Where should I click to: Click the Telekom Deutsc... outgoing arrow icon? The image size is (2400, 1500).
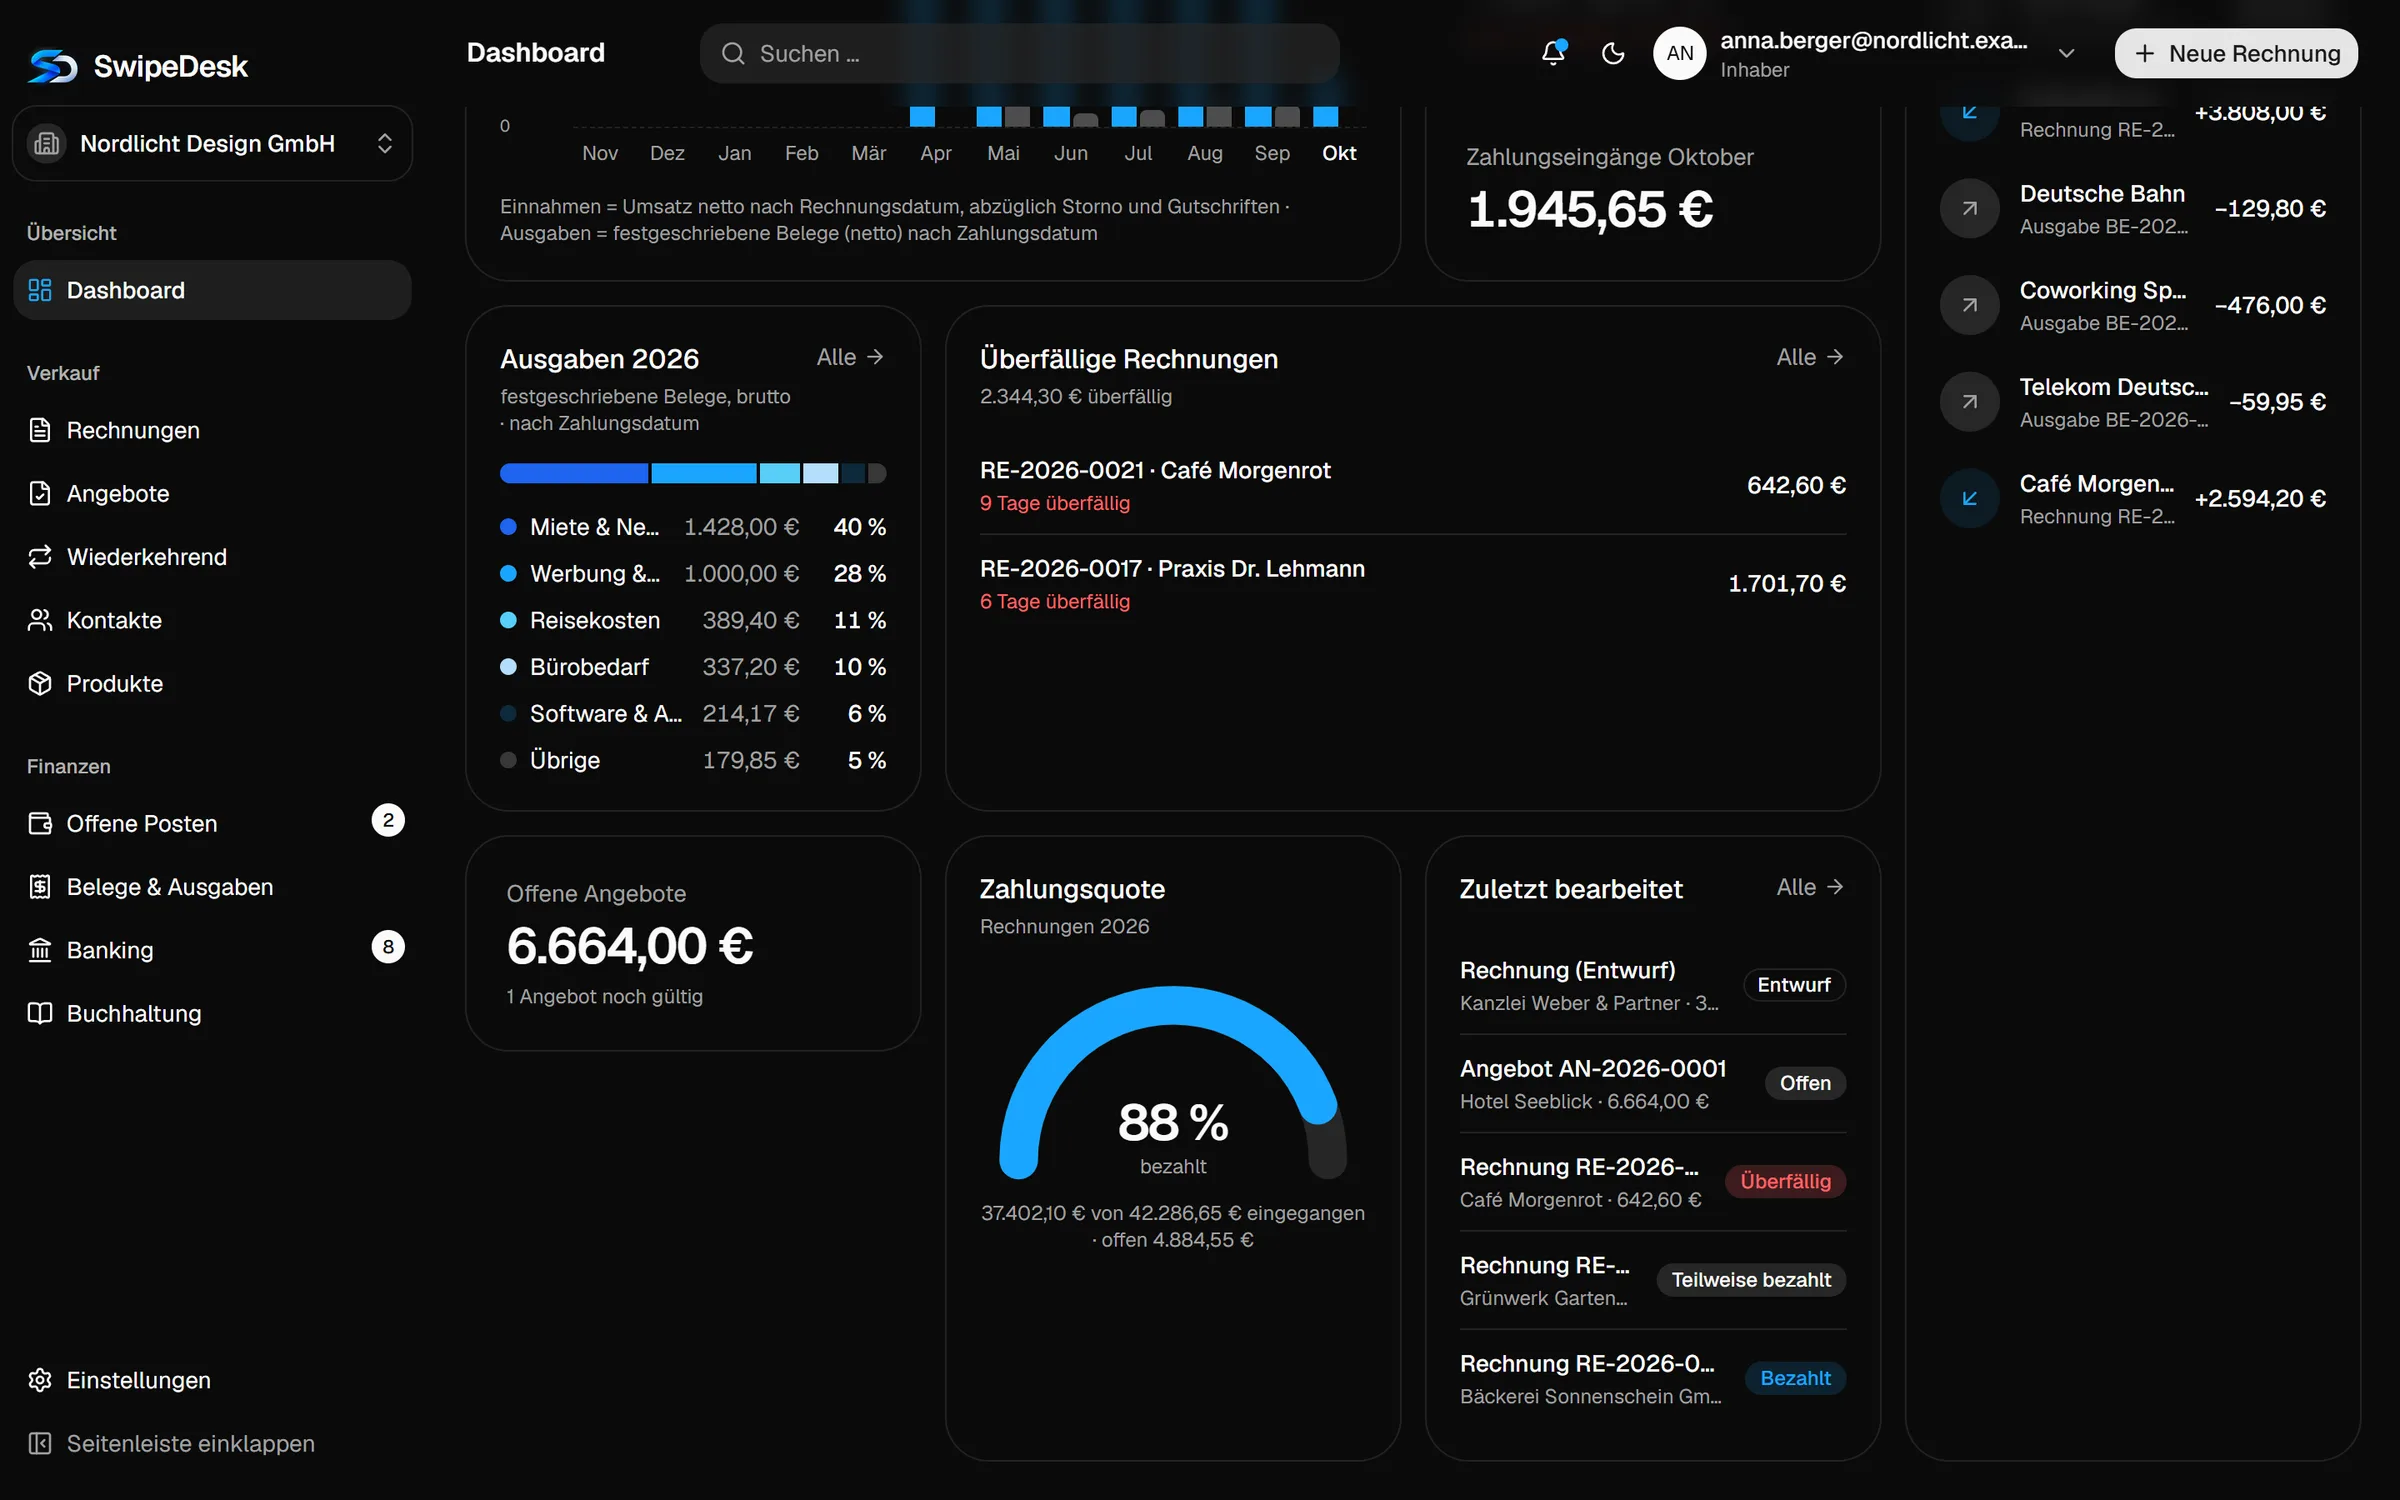pyautogui.click(x=1969, y=401)
